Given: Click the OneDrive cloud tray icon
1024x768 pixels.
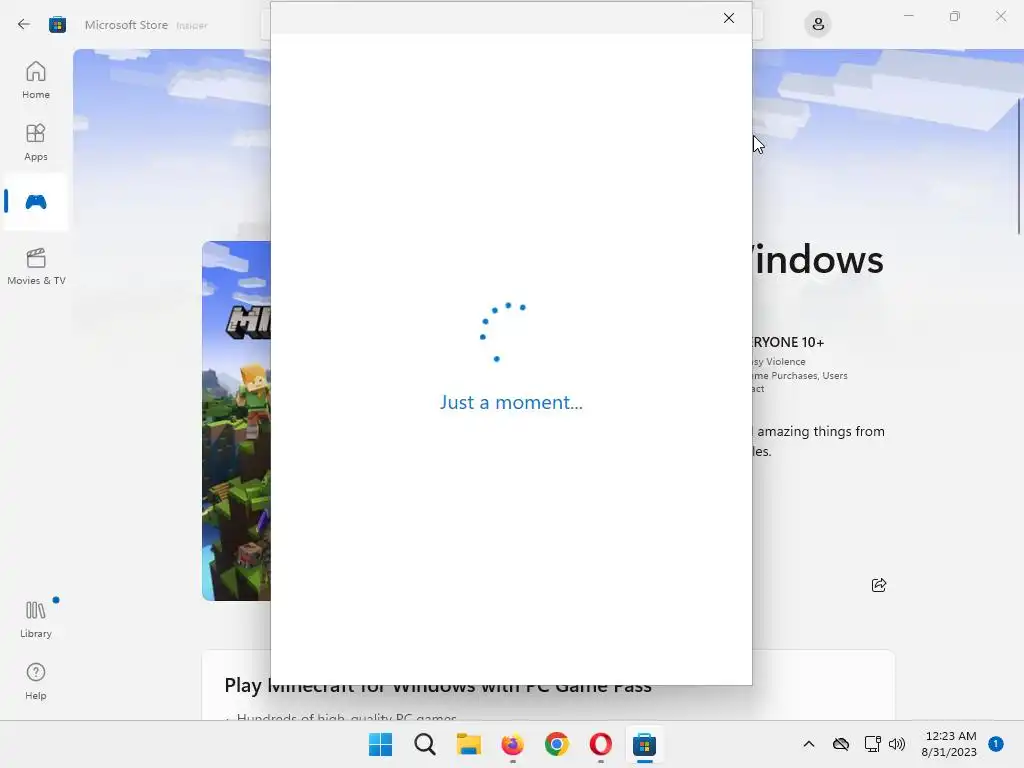Looking at the screenshot, I should [841, 744].
